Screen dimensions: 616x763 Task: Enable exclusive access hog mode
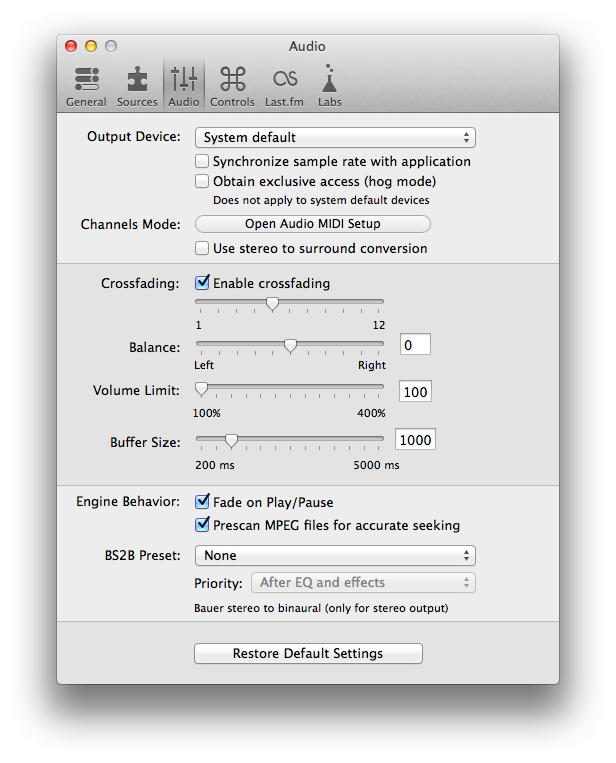(202, 181)
